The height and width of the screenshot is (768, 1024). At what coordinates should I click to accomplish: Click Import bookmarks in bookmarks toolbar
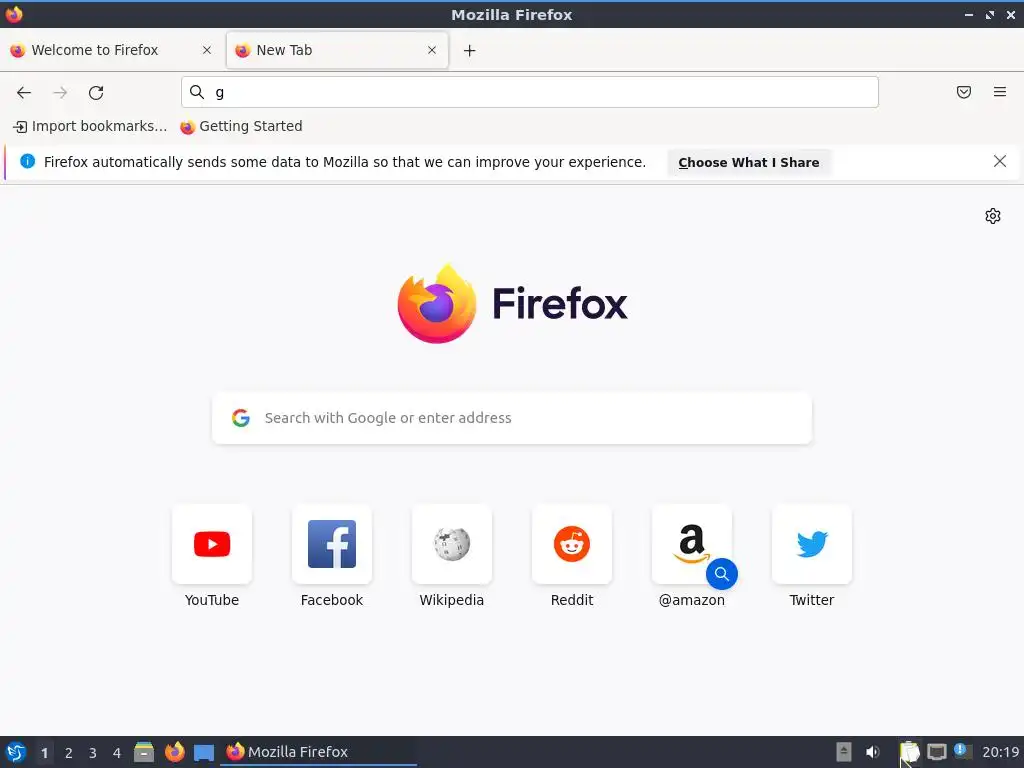(90, 127)
